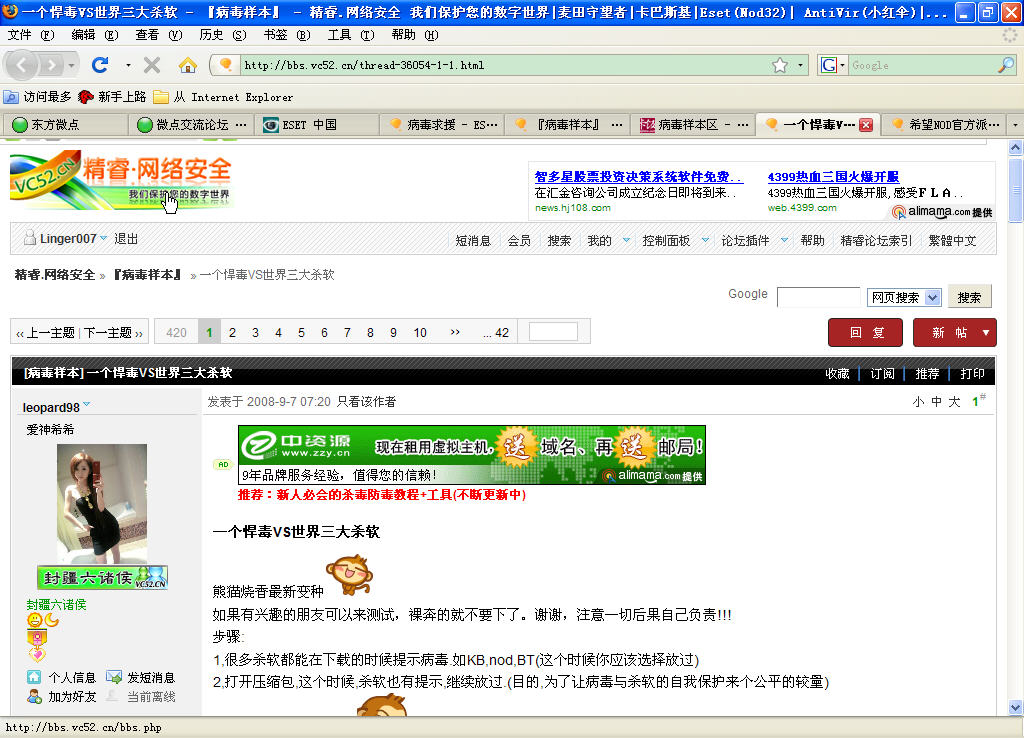
Task: Open the search engine selector dropdown arrow
Action: pos(842,65)
